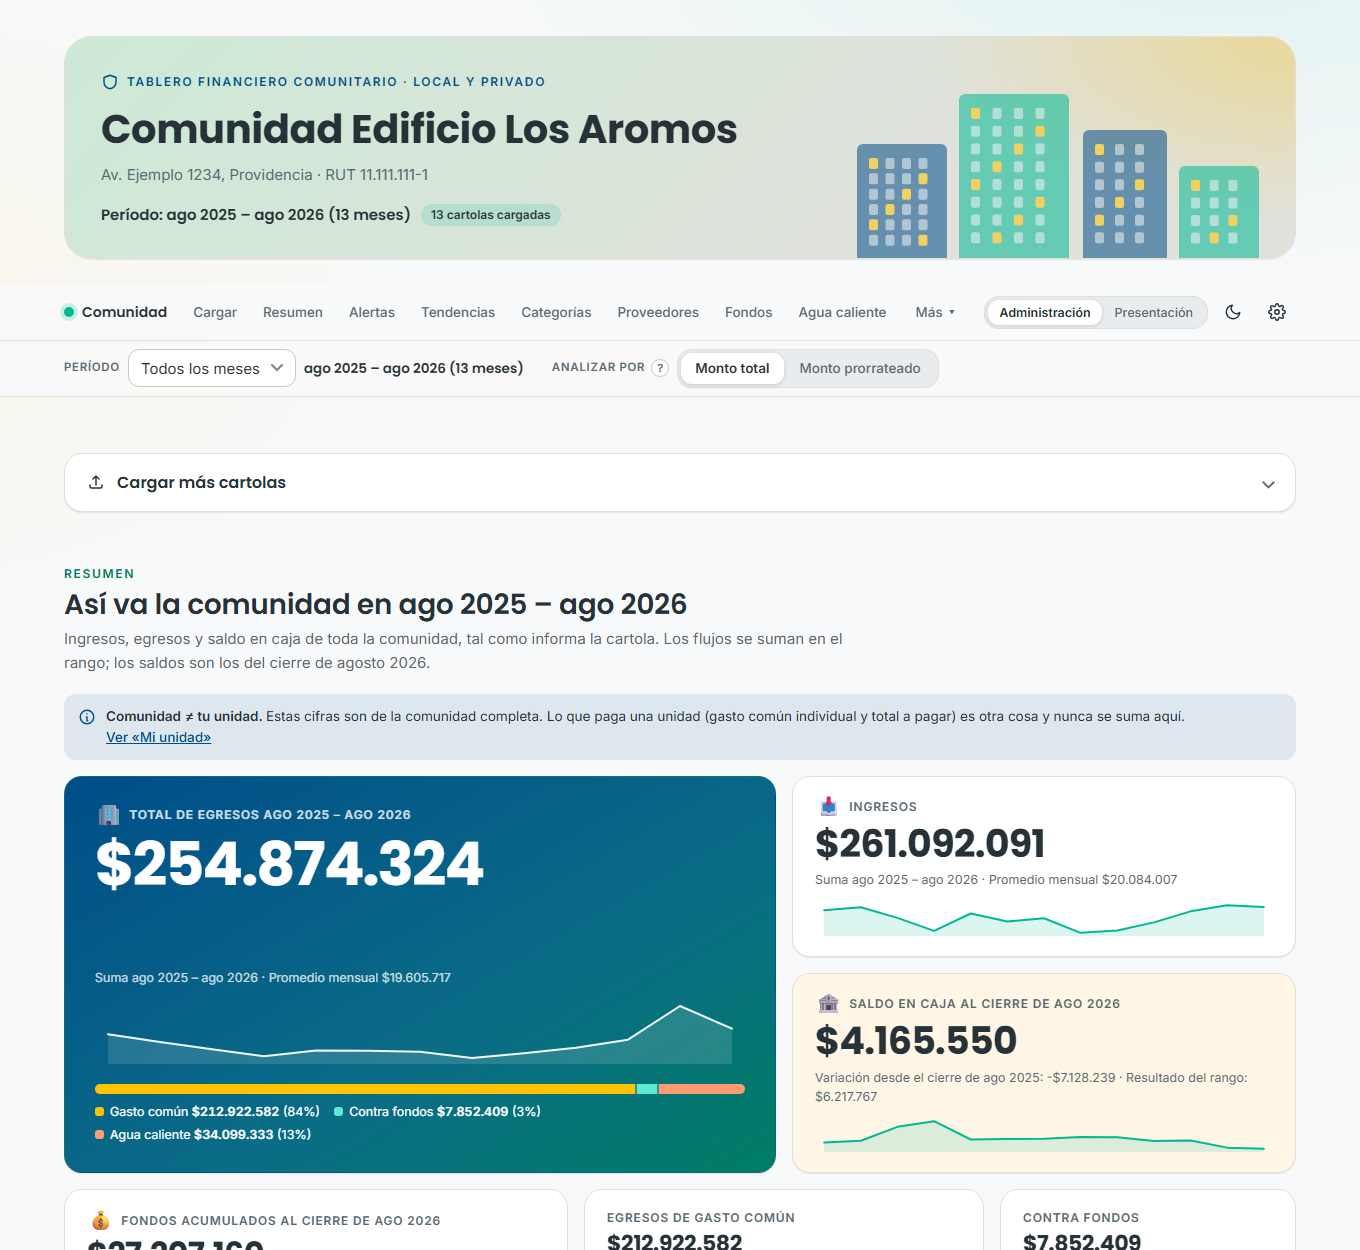Open the Alertas tab
This screenshot has width=1360, height=1250.
click(x=372, y=312)
